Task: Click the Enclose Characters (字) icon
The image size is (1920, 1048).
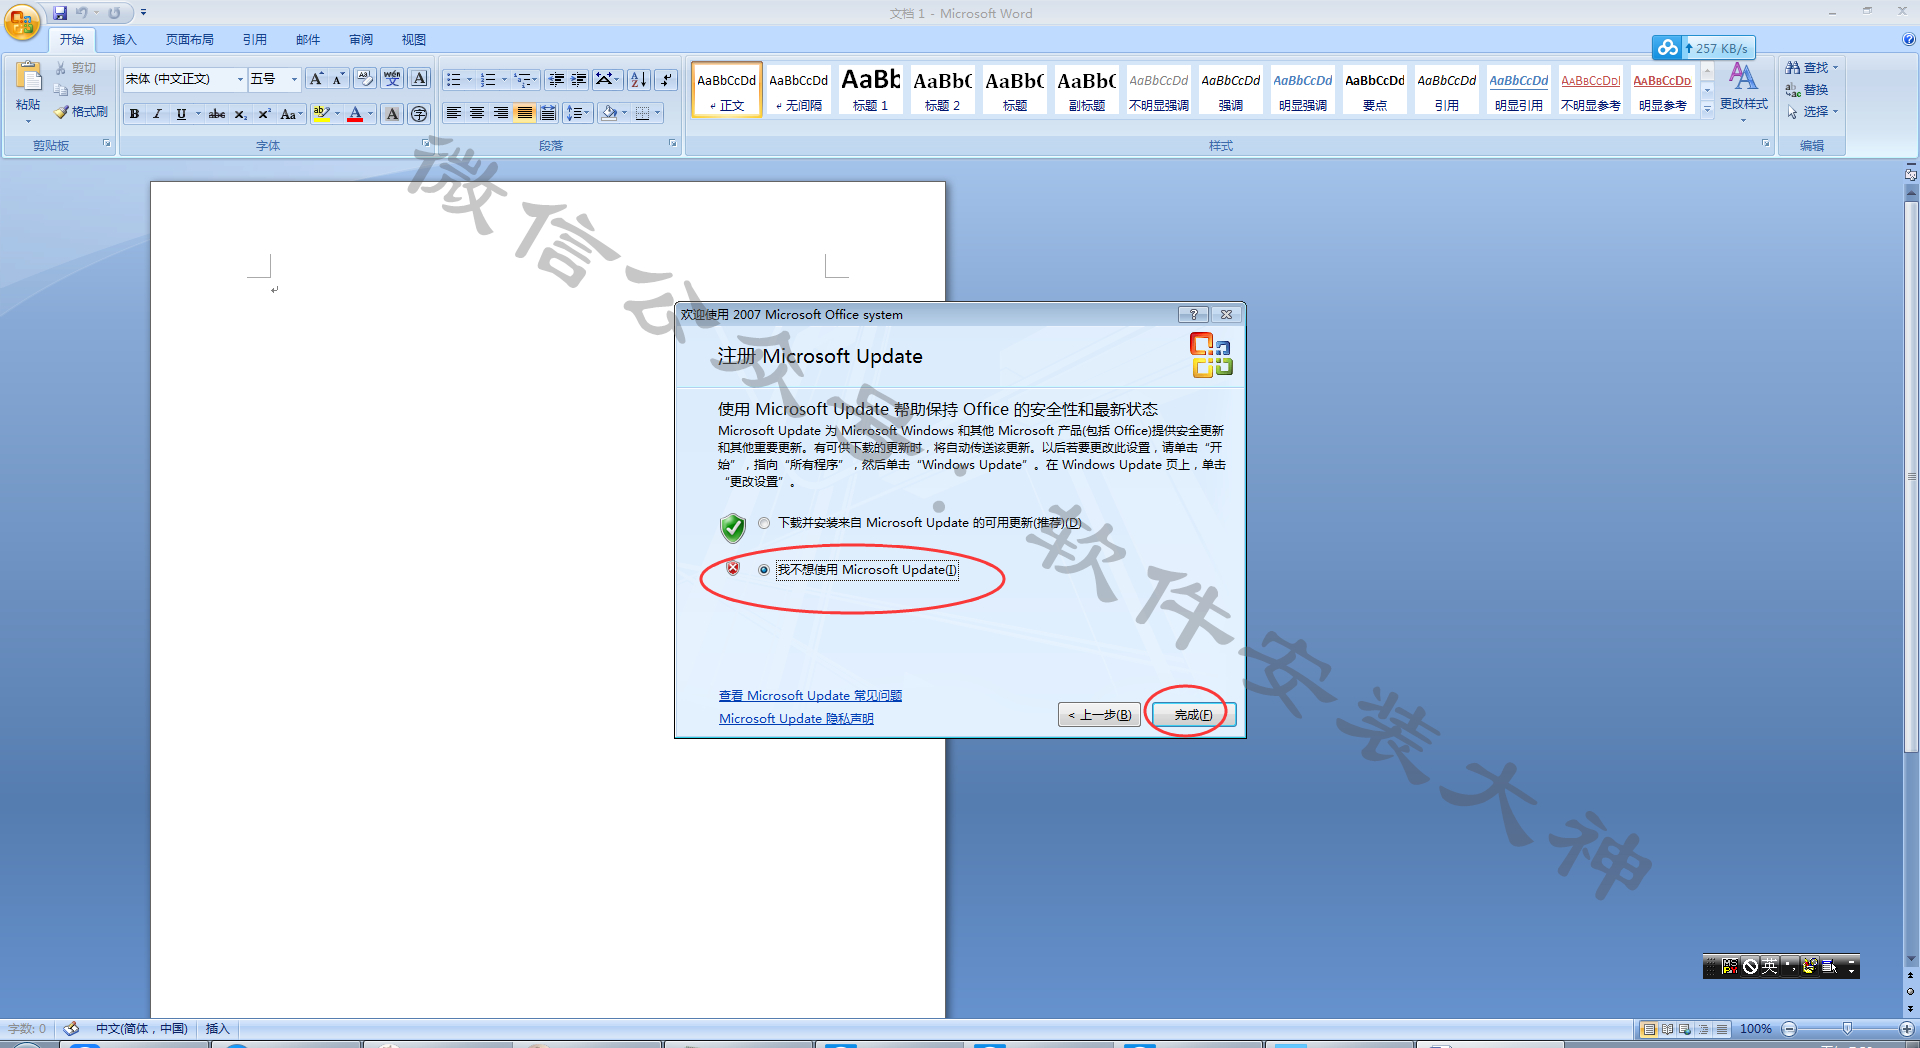Action: click(x=419, y=114)
